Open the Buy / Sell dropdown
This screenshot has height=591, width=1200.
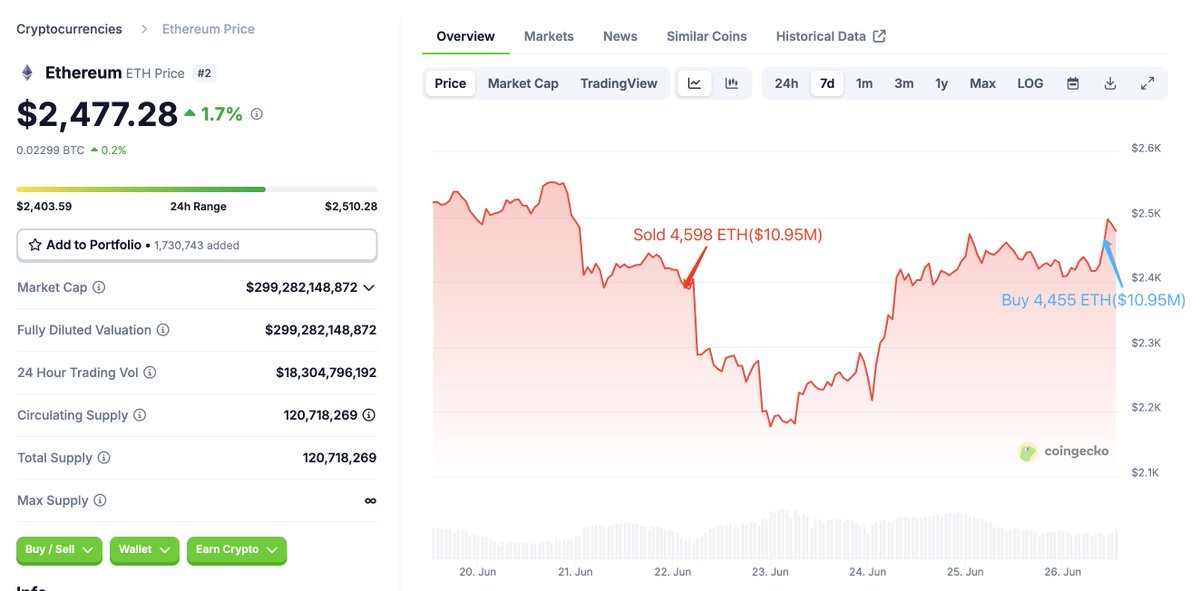click(x=59, y=550)
